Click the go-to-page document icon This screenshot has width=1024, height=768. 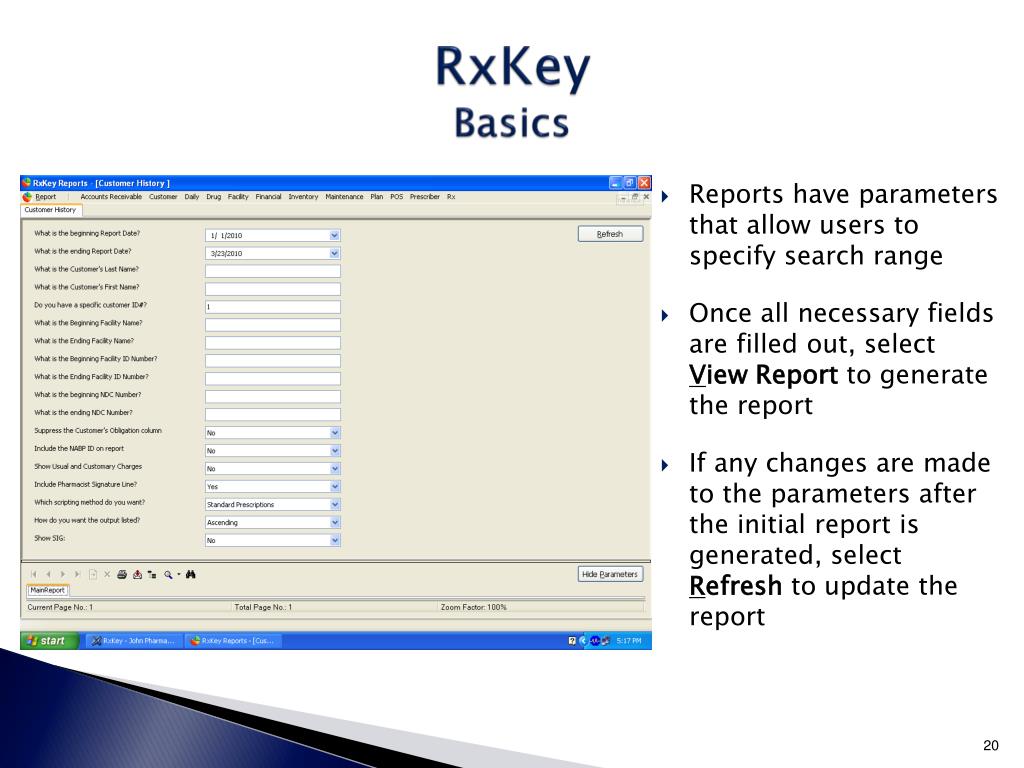tap(93, 575)
